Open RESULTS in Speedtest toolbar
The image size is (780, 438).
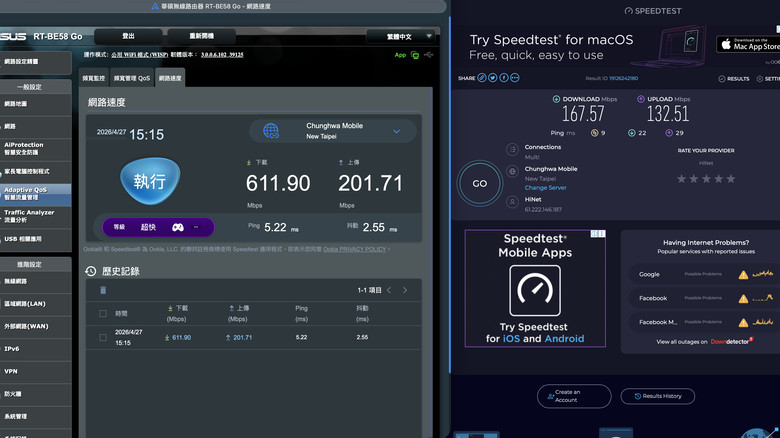(734, 79)
